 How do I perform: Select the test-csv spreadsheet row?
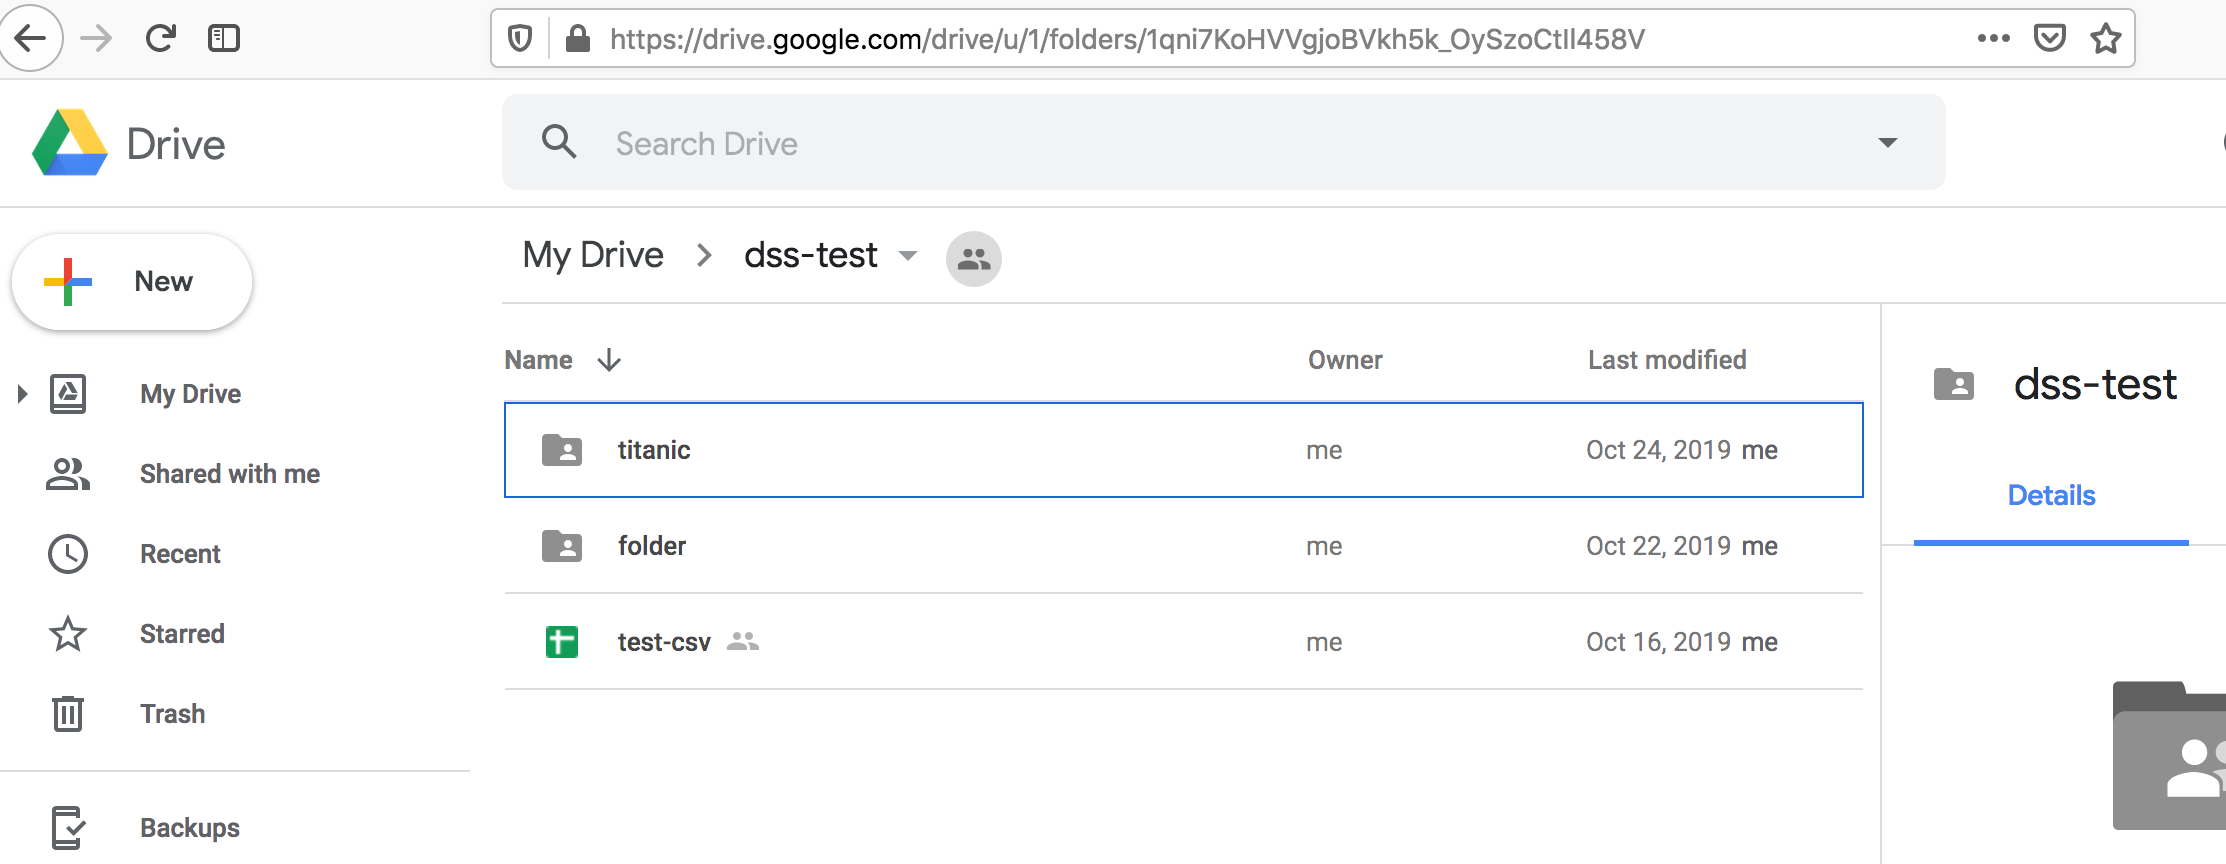pos(1184,642)
